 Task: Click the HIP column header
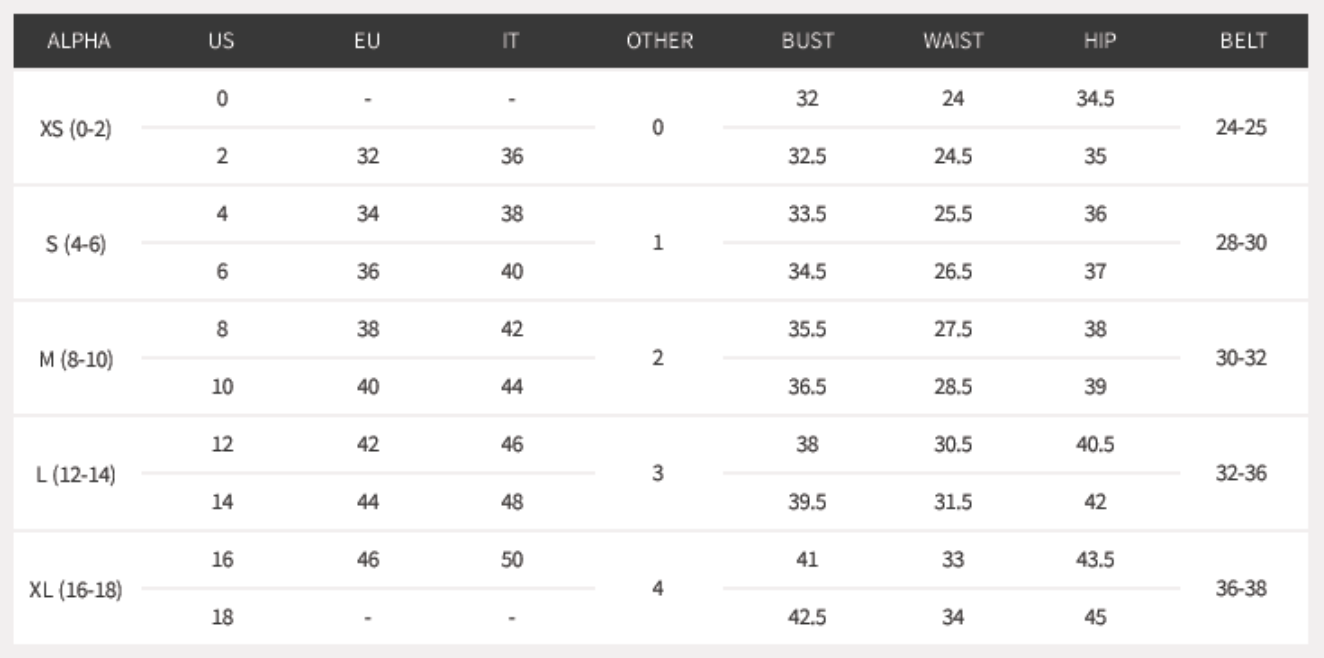(x=1096, y=42)
